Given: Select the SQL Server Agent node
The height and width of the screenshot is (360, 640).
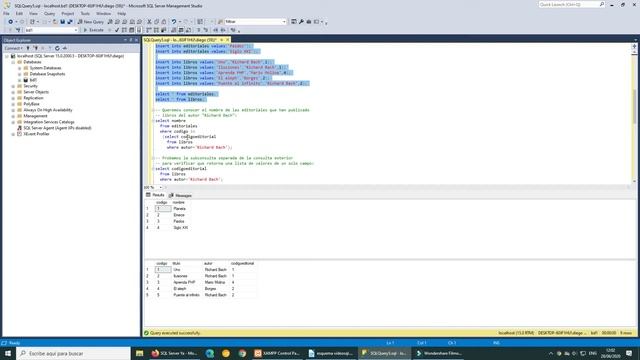Looking at the screenshot, I should [x=57, y=128].
